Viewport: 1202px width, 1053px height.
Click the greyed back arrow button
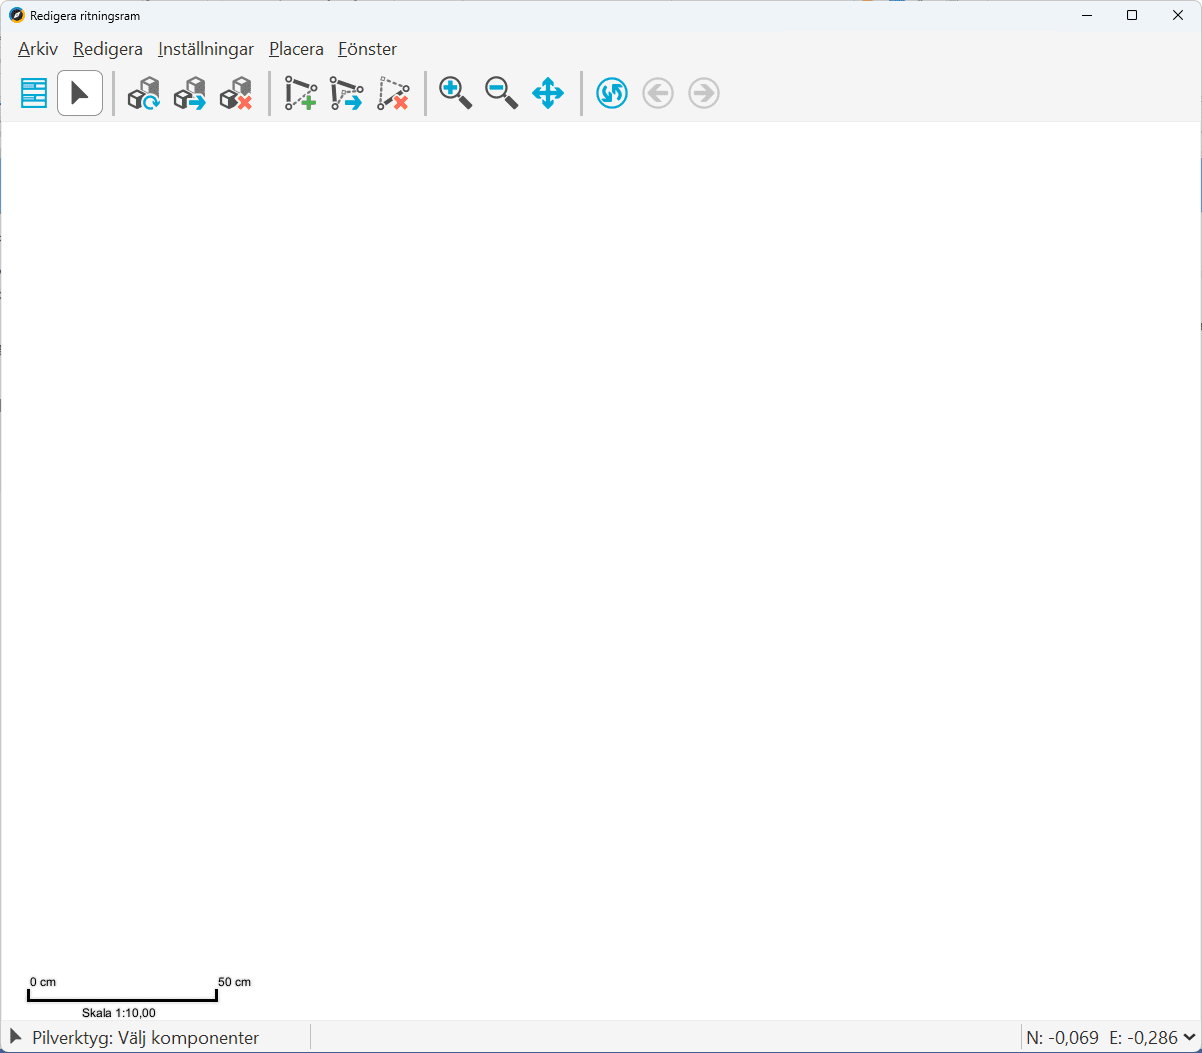[x=658, y=94]
